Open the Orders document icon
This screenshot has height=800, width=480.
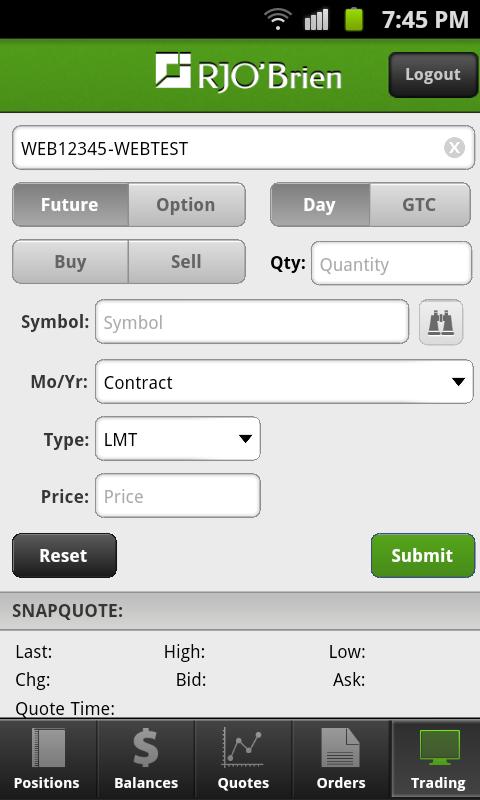(340, 748)
